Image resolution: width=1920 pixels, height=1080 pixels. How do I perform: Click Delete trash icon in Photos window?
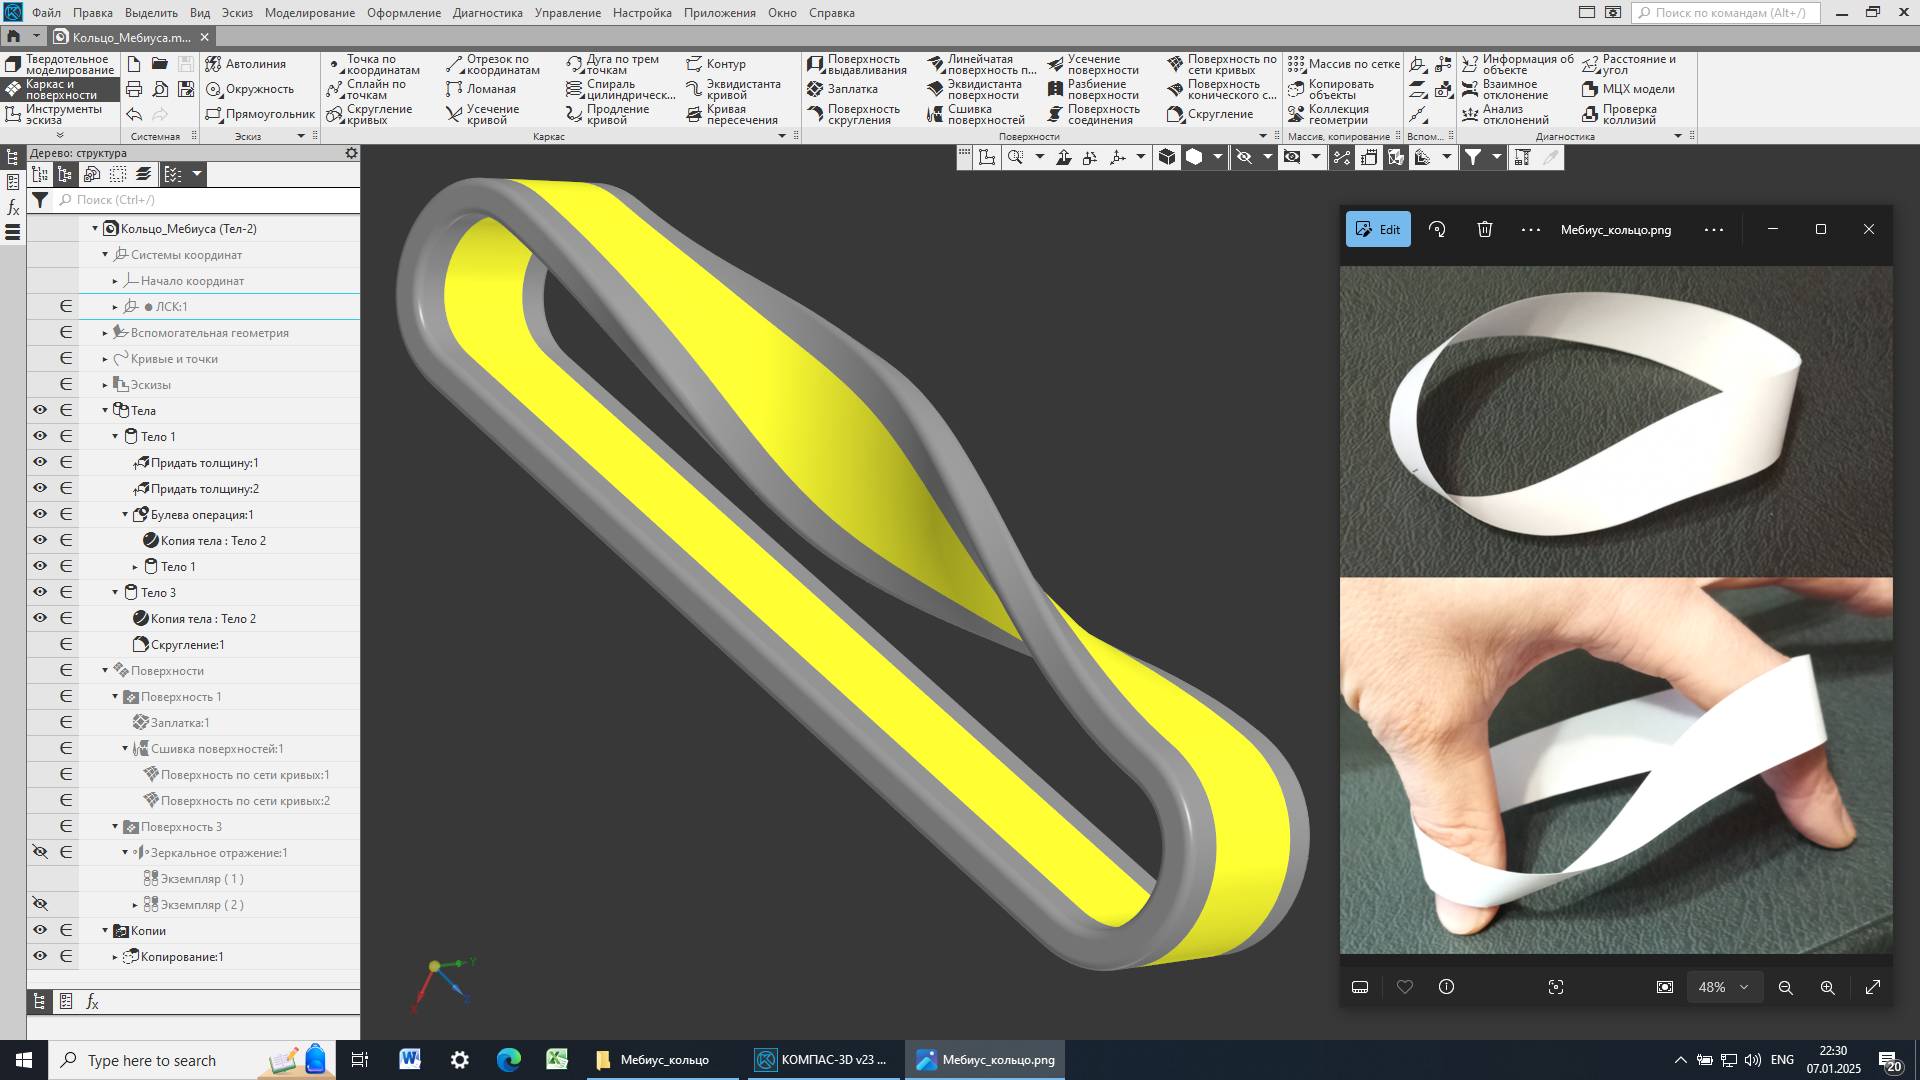point(1485,229)
